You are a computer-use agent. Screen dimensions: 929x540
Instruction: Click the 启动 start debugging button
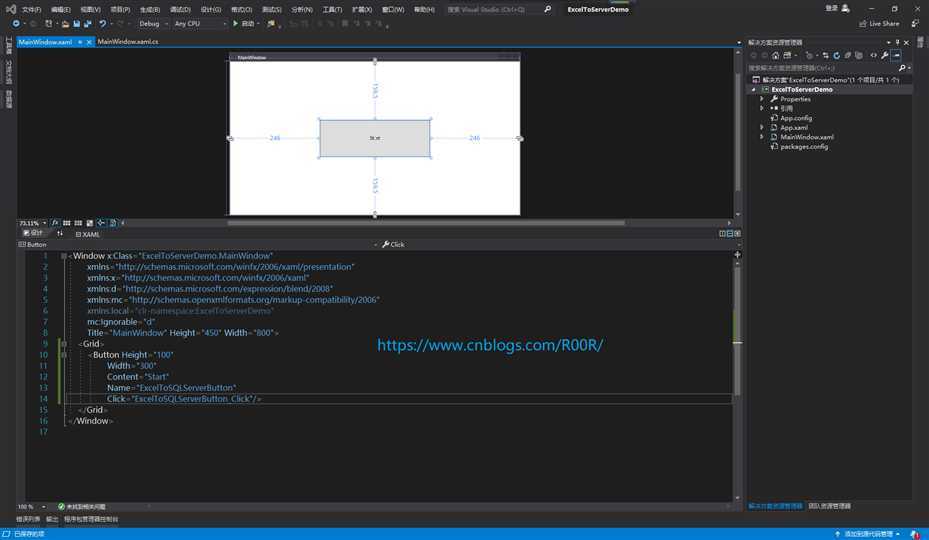[x=245, y=24]
